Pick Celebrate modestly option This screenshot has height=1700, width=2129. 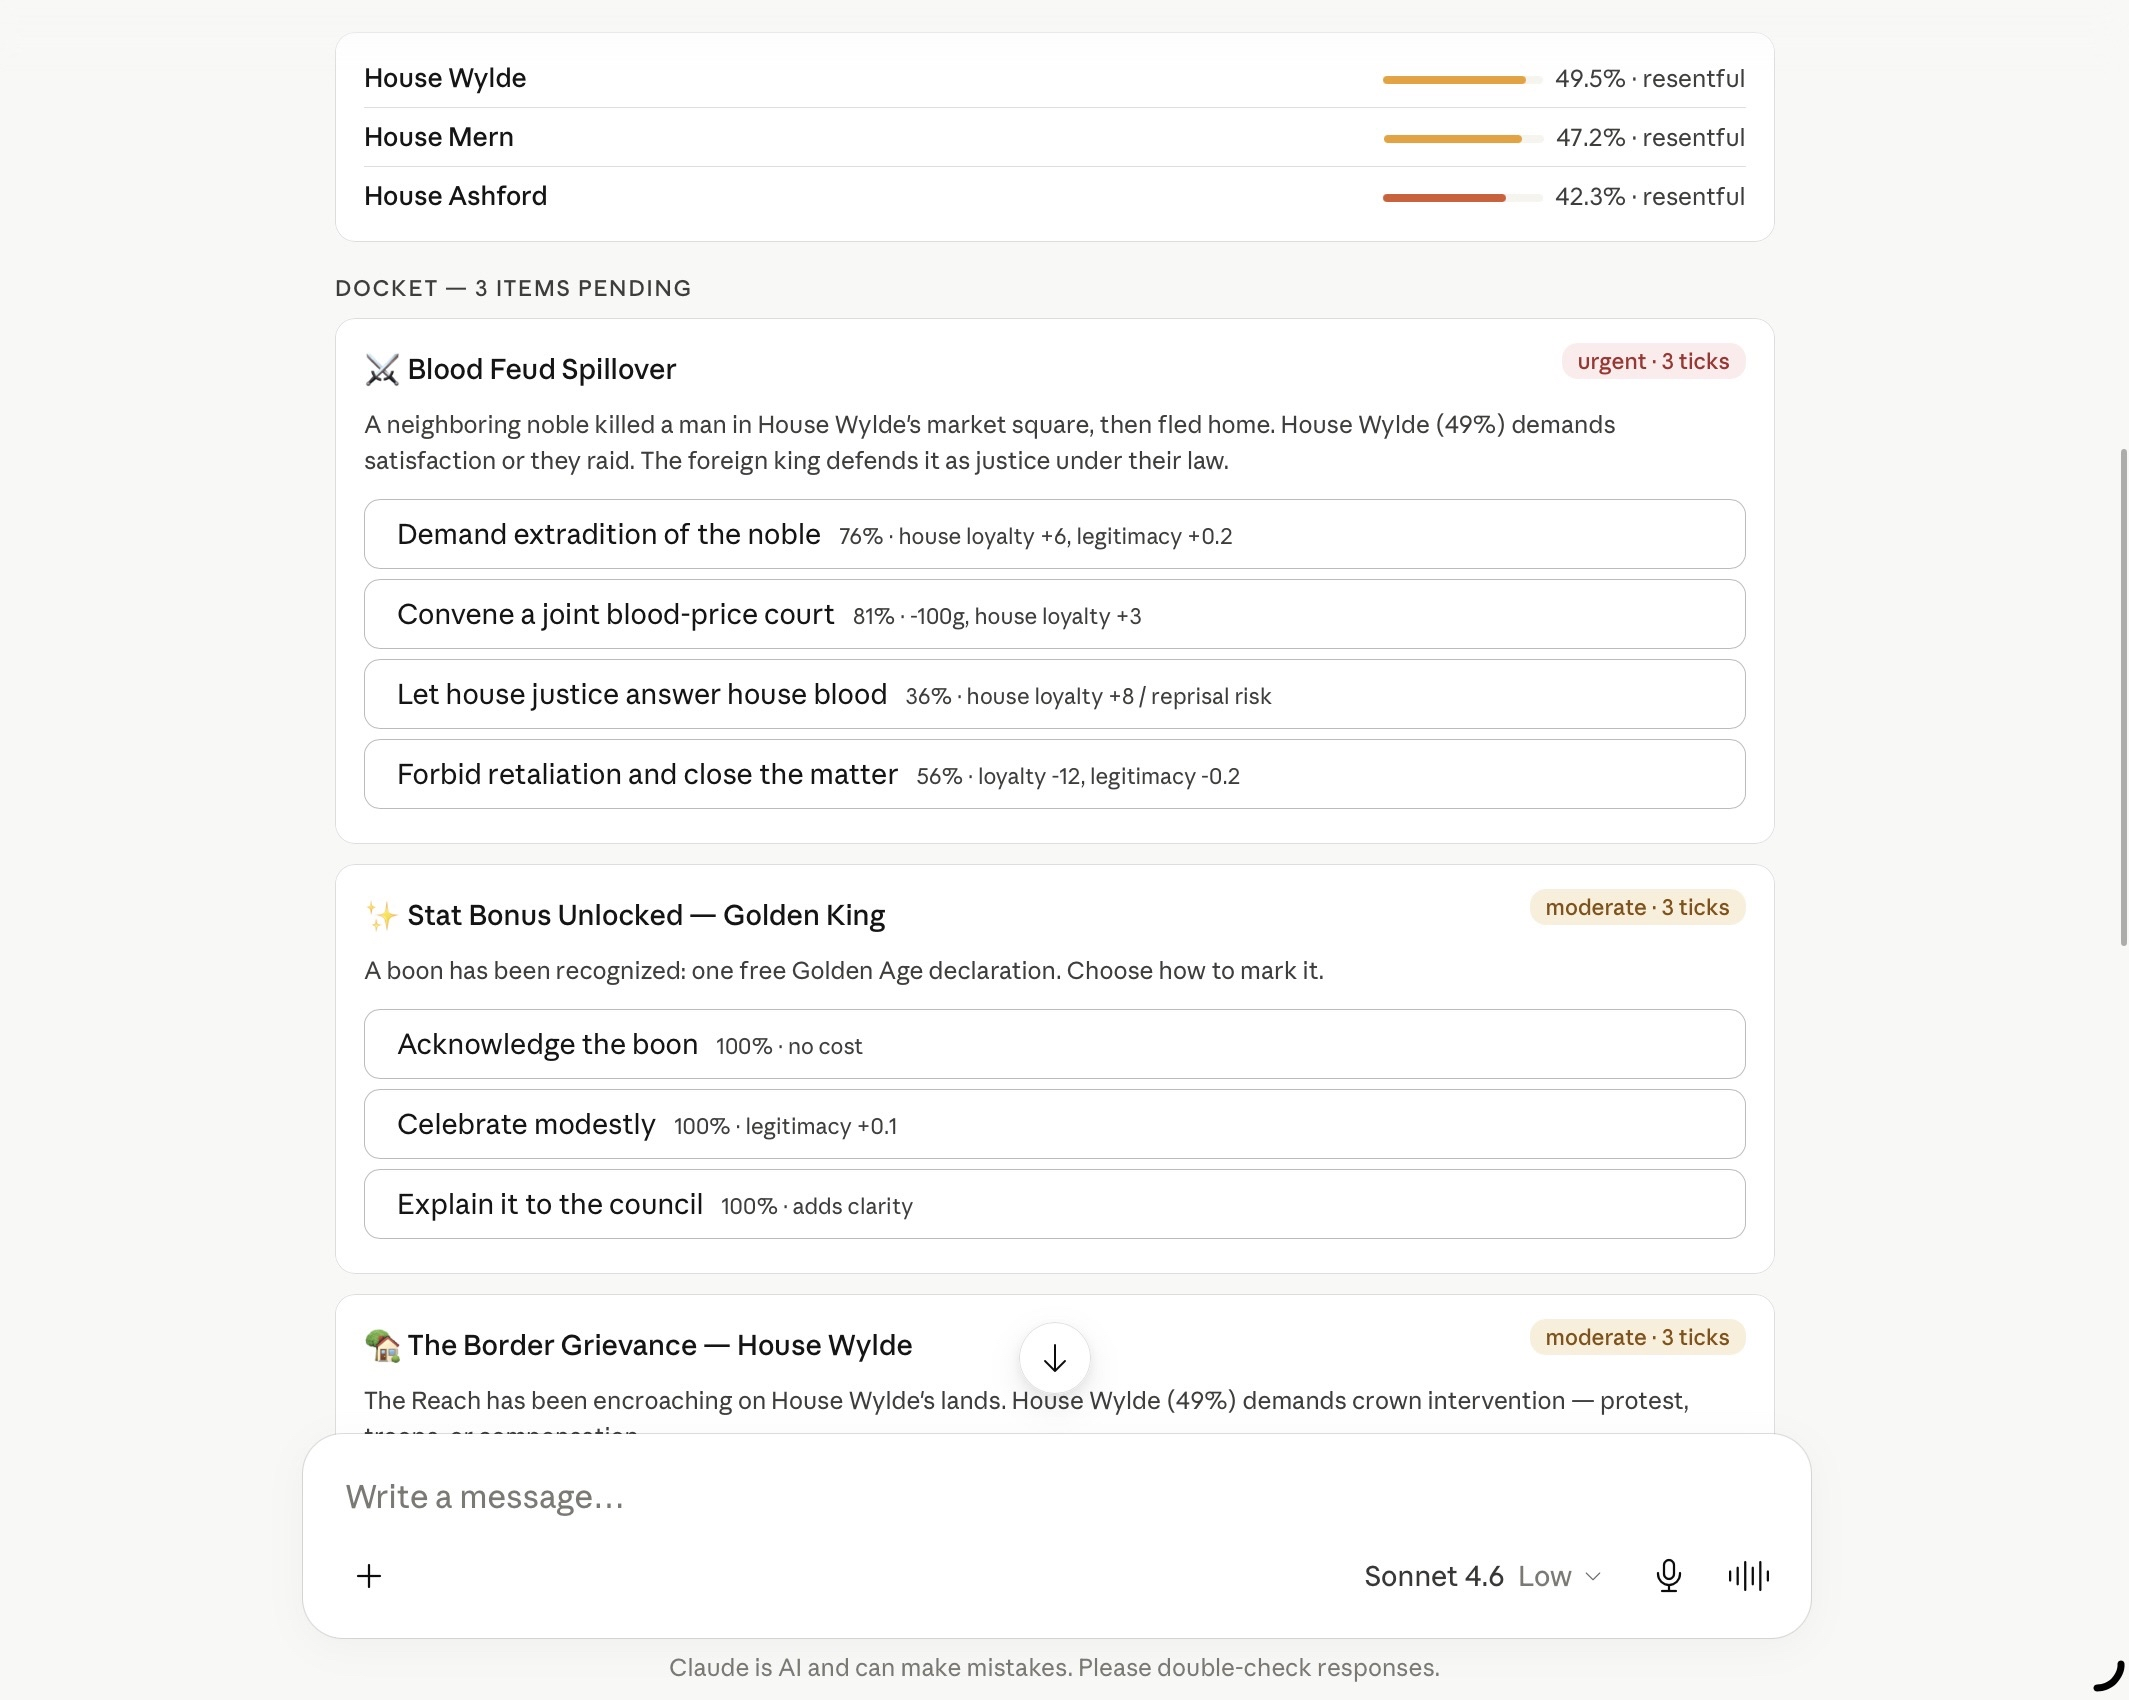(x=1054, y=1124)
